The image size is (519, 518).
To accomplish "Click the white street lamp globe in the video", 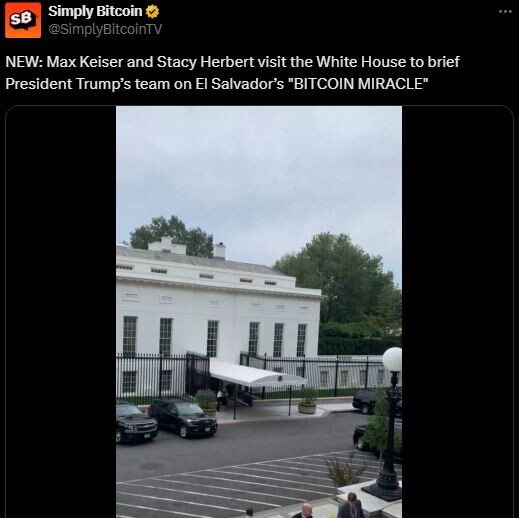I will coord(392,359).
